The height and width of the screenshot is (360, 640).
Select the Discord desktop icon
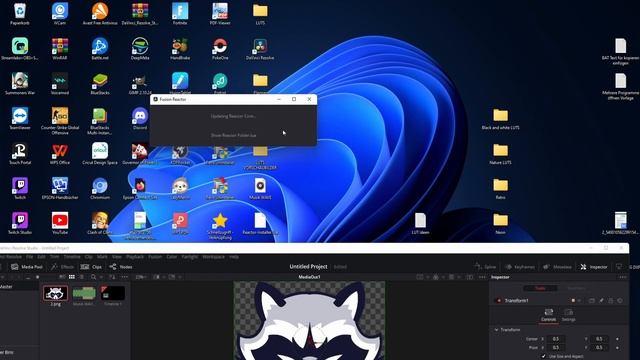140,118
